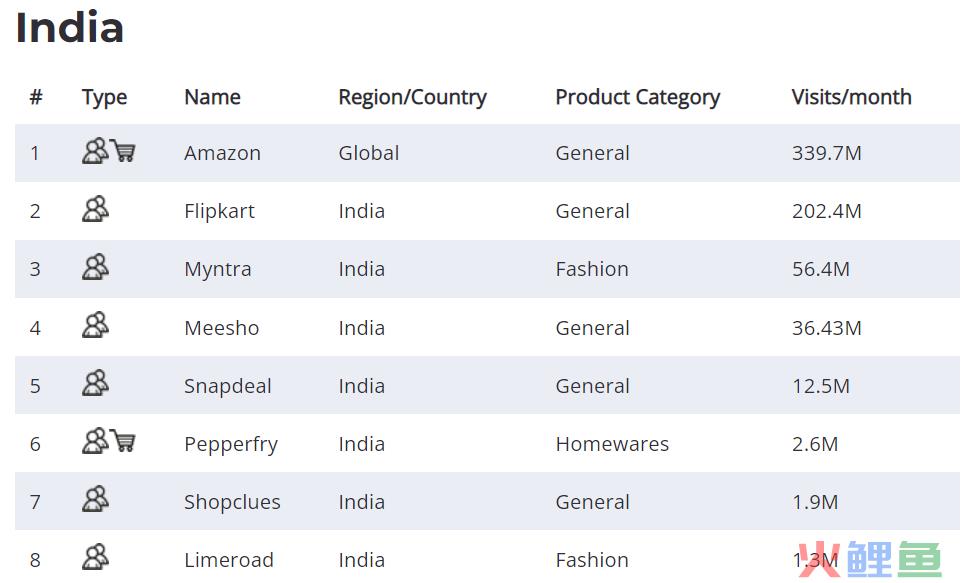Image resolution: width=966 pixels, height=583 pixels.
Task: Click the 339.7M visits value
Action: [827, 153]
